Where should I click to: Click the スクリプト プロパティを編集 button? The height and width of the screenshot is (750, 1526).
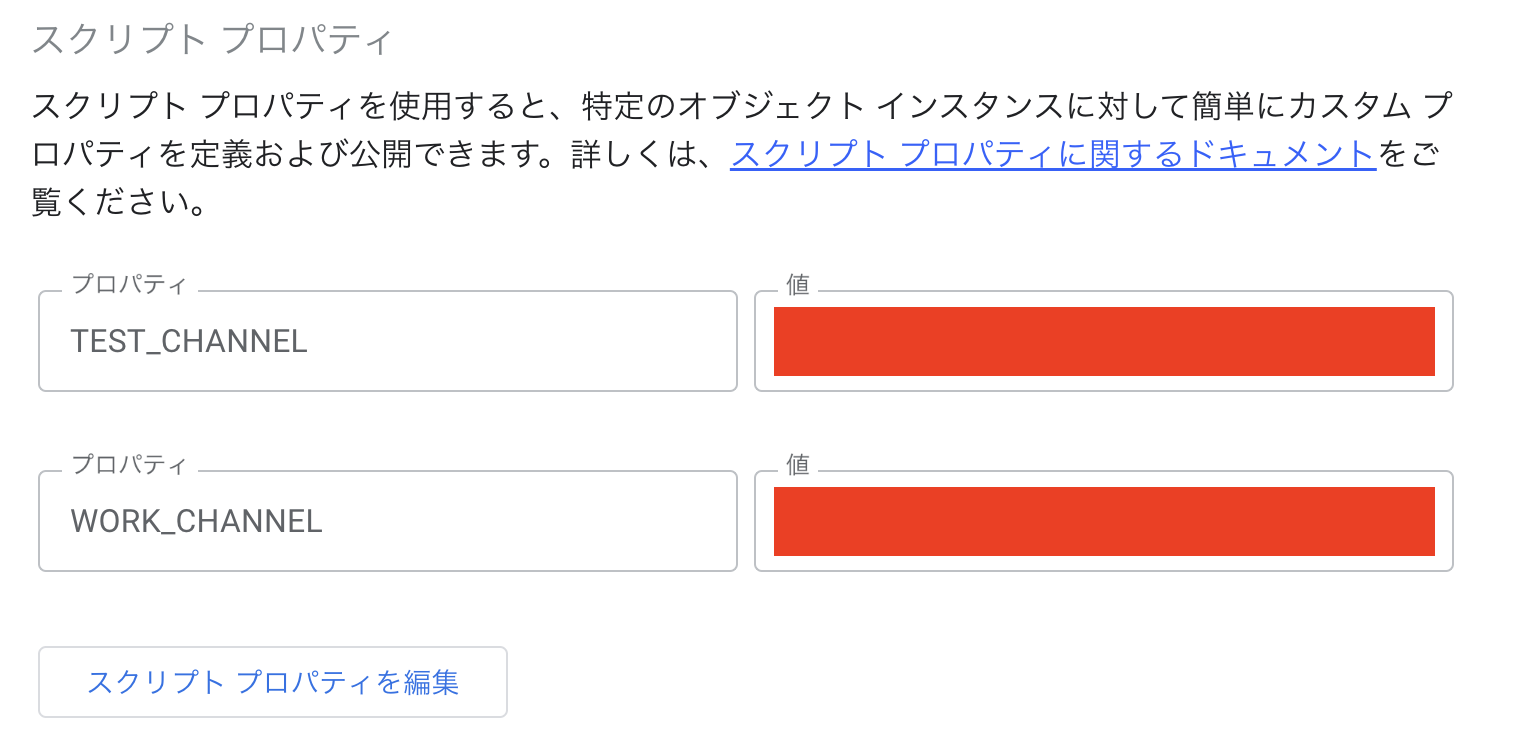pos(273,682)
